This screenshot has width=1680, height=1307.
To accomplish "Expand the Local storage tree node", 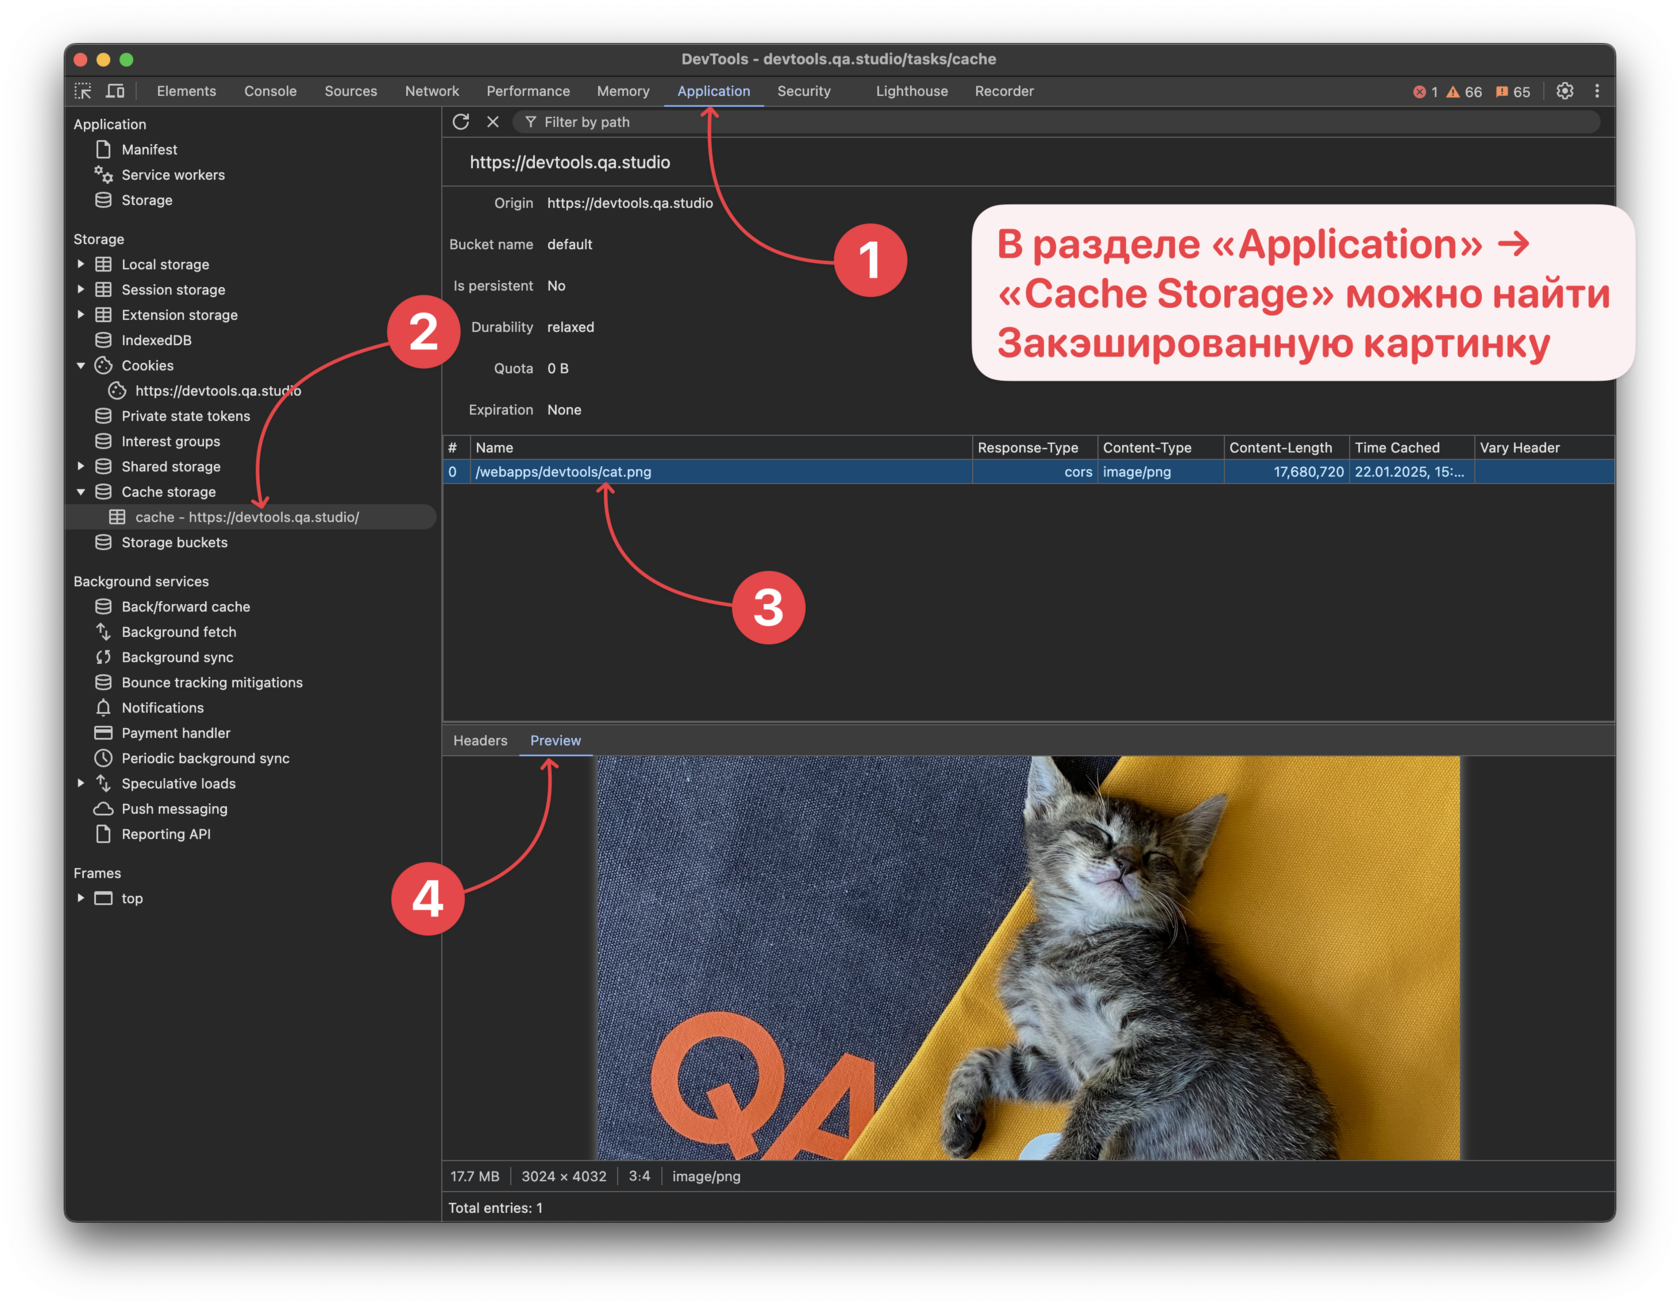I will (81, 264).
